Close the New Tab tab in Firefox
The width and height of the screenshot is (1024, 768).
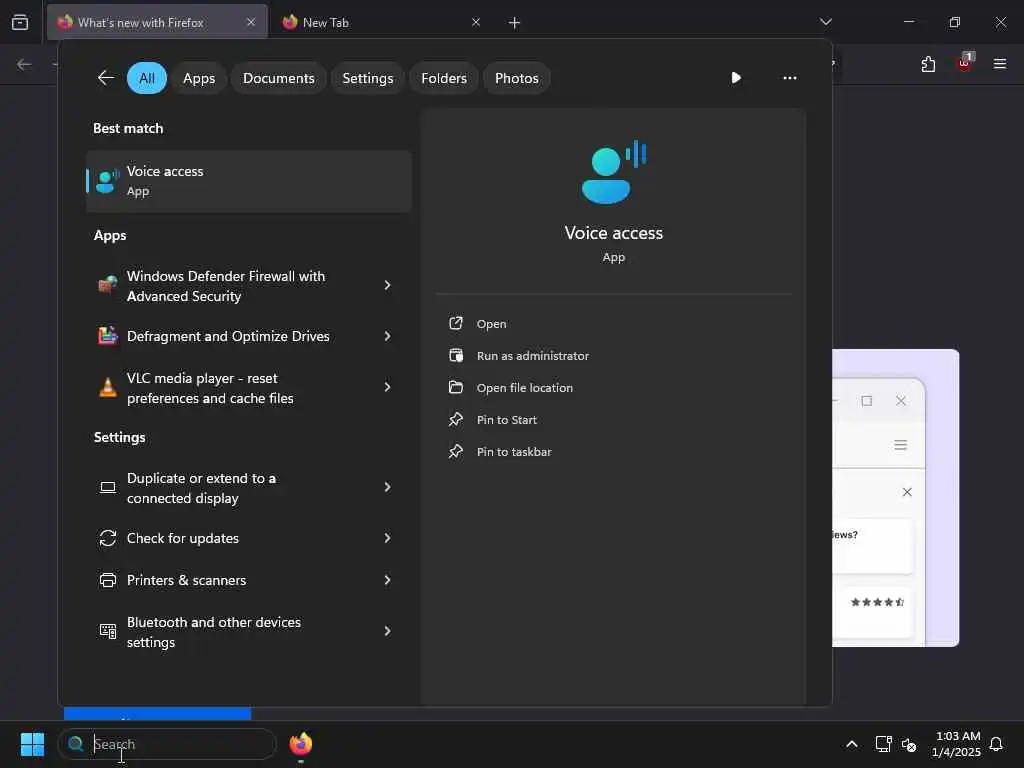click(476, 22)
